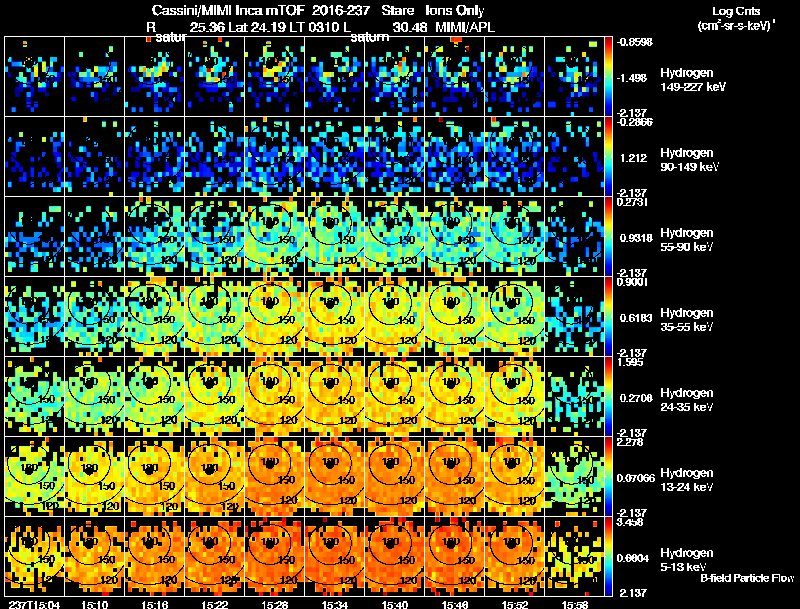Click the 'Ions Only' title text

pos(455,11)
